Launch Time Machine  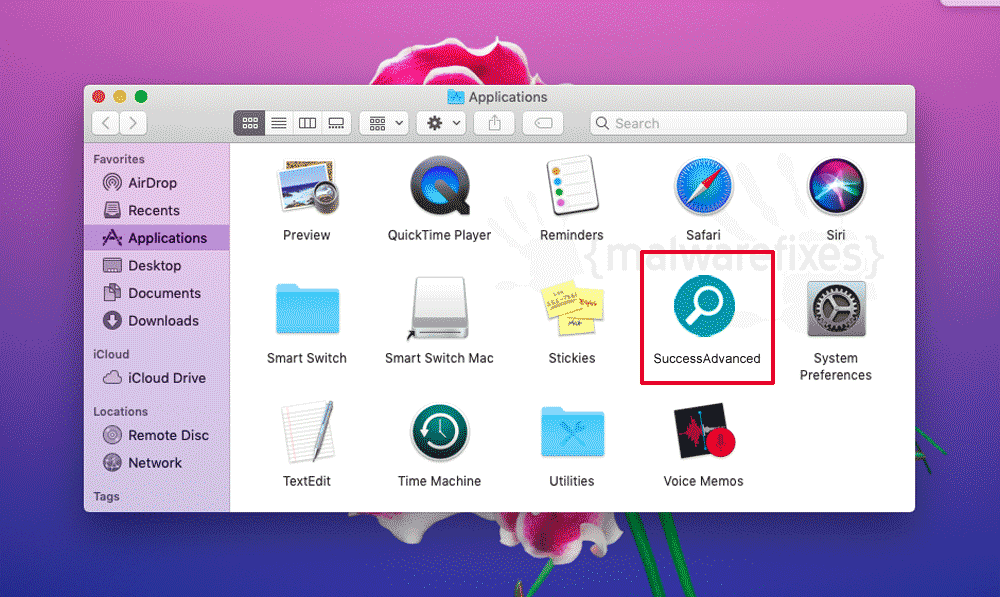click(x=439, y=432)
